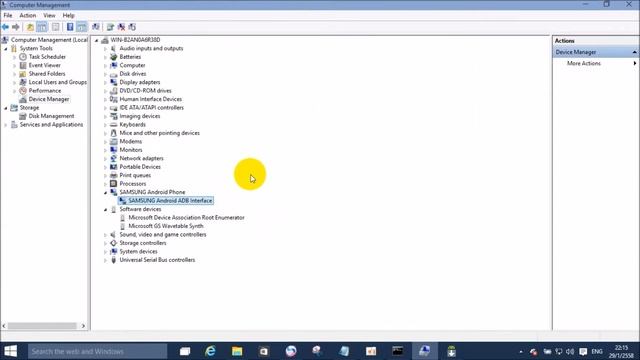The width and height of the screenshot is (640, 360).
Task: Select Disk Management under Storage
Action: tap(51, 116)
